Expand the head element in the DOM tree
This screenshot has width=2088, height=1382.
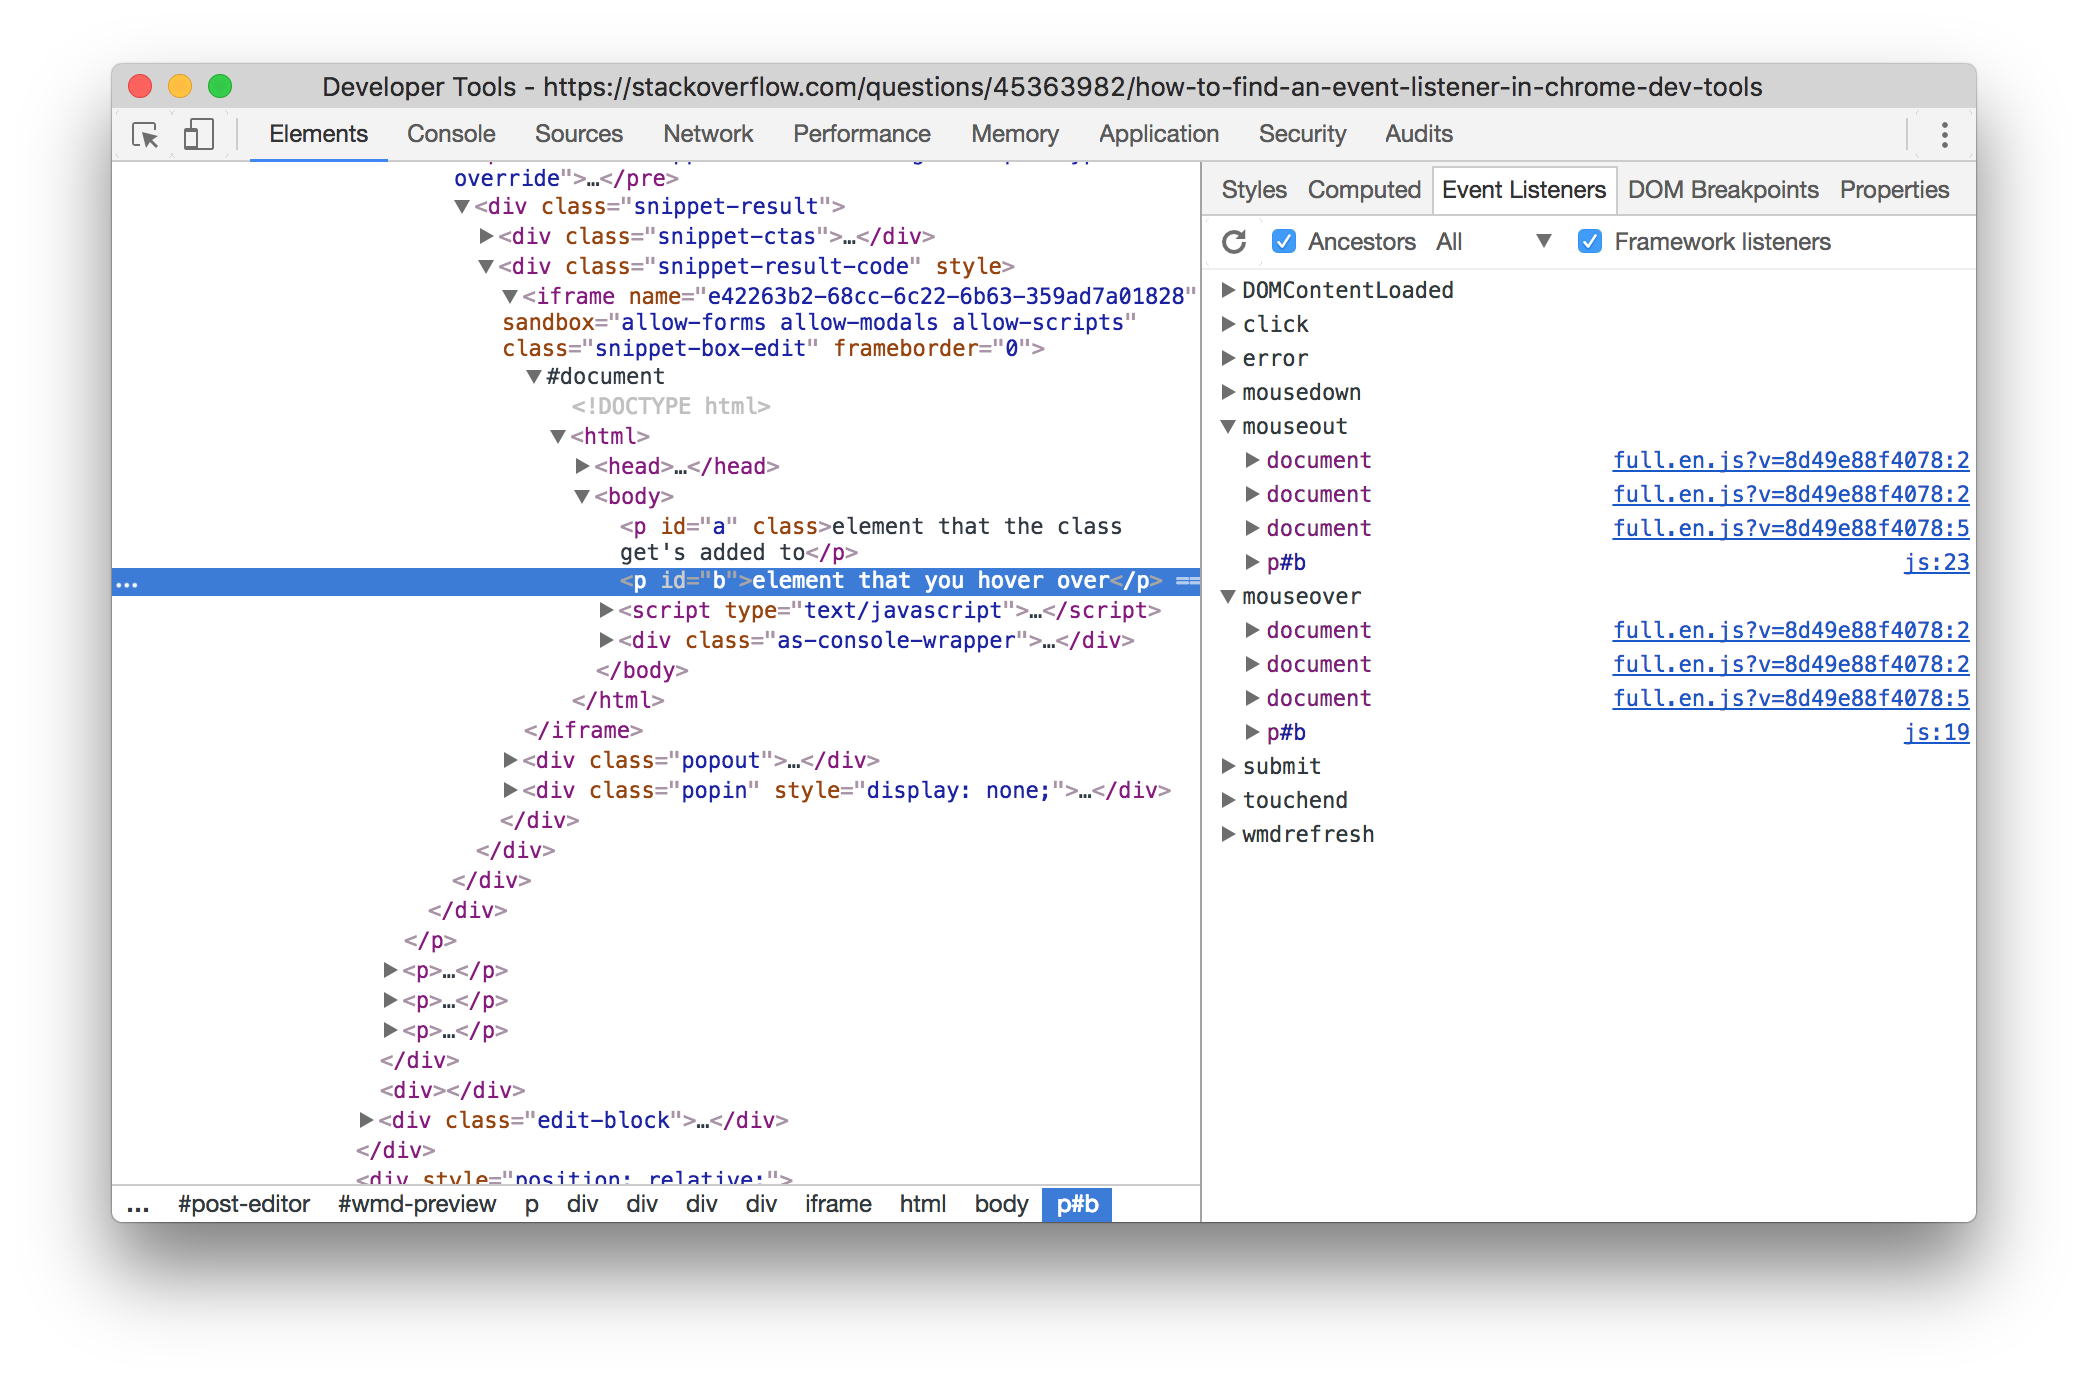pos(581,465)
